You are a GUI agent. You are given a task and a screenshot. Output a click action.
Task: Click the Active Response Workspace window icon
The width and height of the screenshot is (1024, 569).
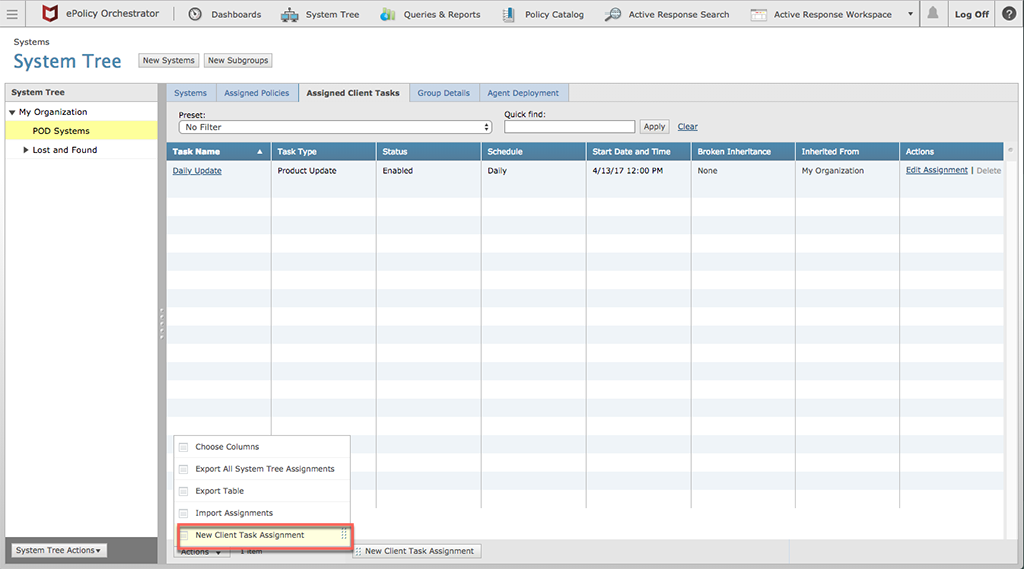758,14
